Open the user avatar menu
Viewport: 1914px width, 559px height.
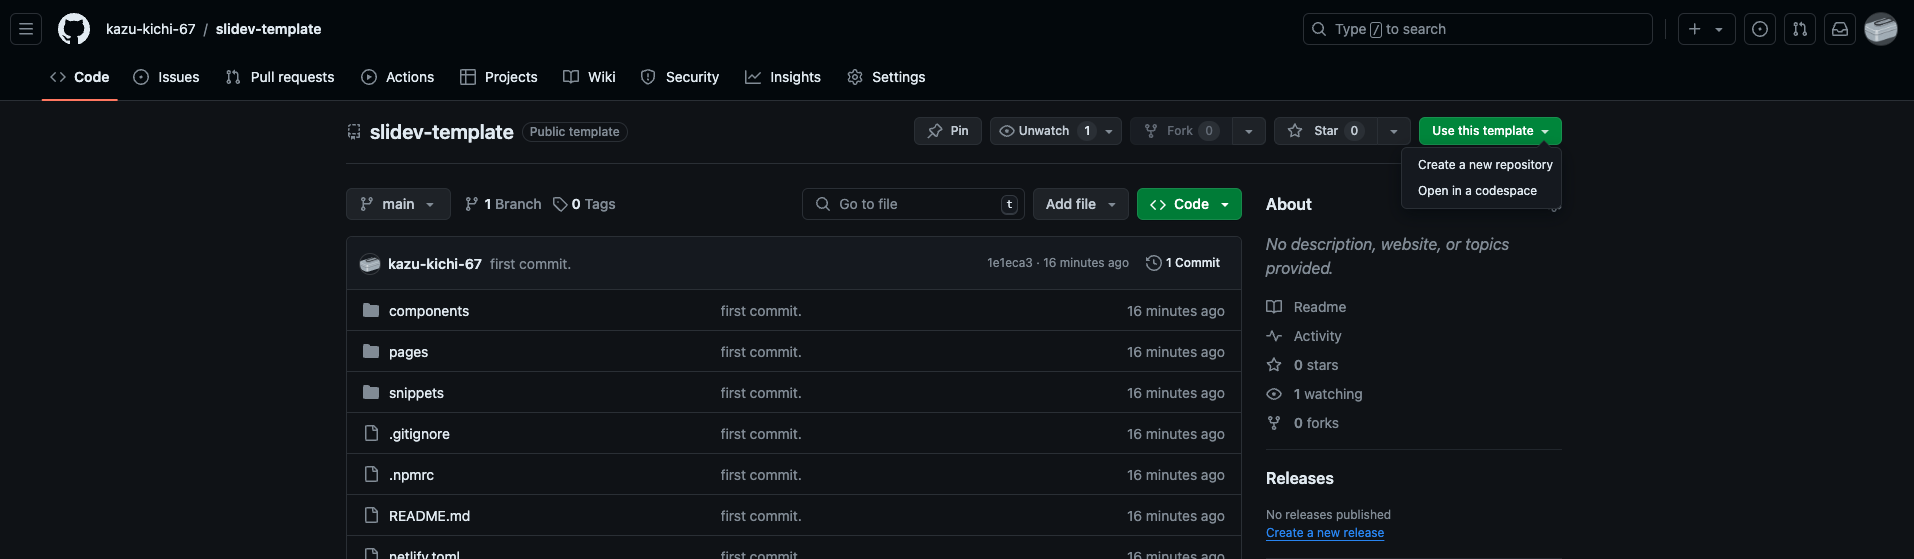click(1881, 29)
